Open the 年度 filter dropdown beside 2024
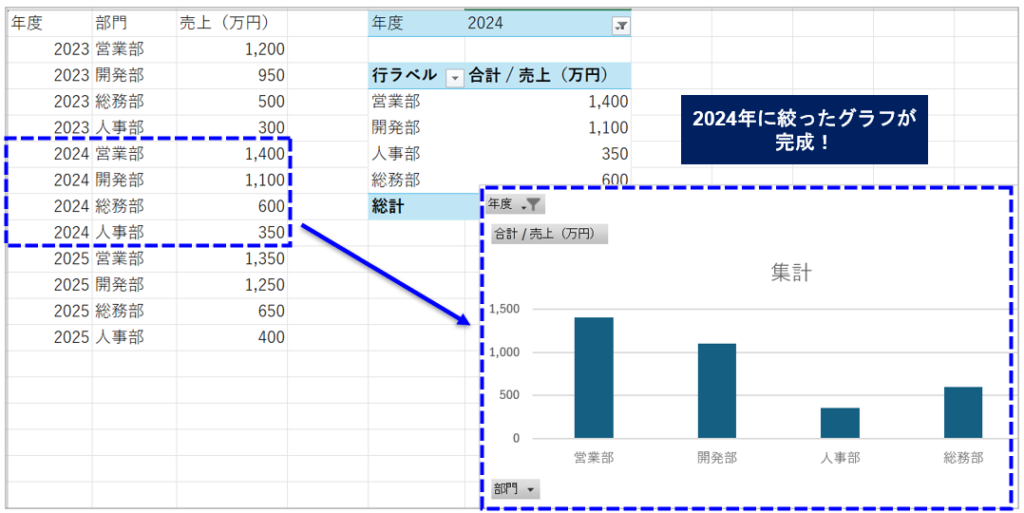The image size is (1024, 513). (620, 25)
